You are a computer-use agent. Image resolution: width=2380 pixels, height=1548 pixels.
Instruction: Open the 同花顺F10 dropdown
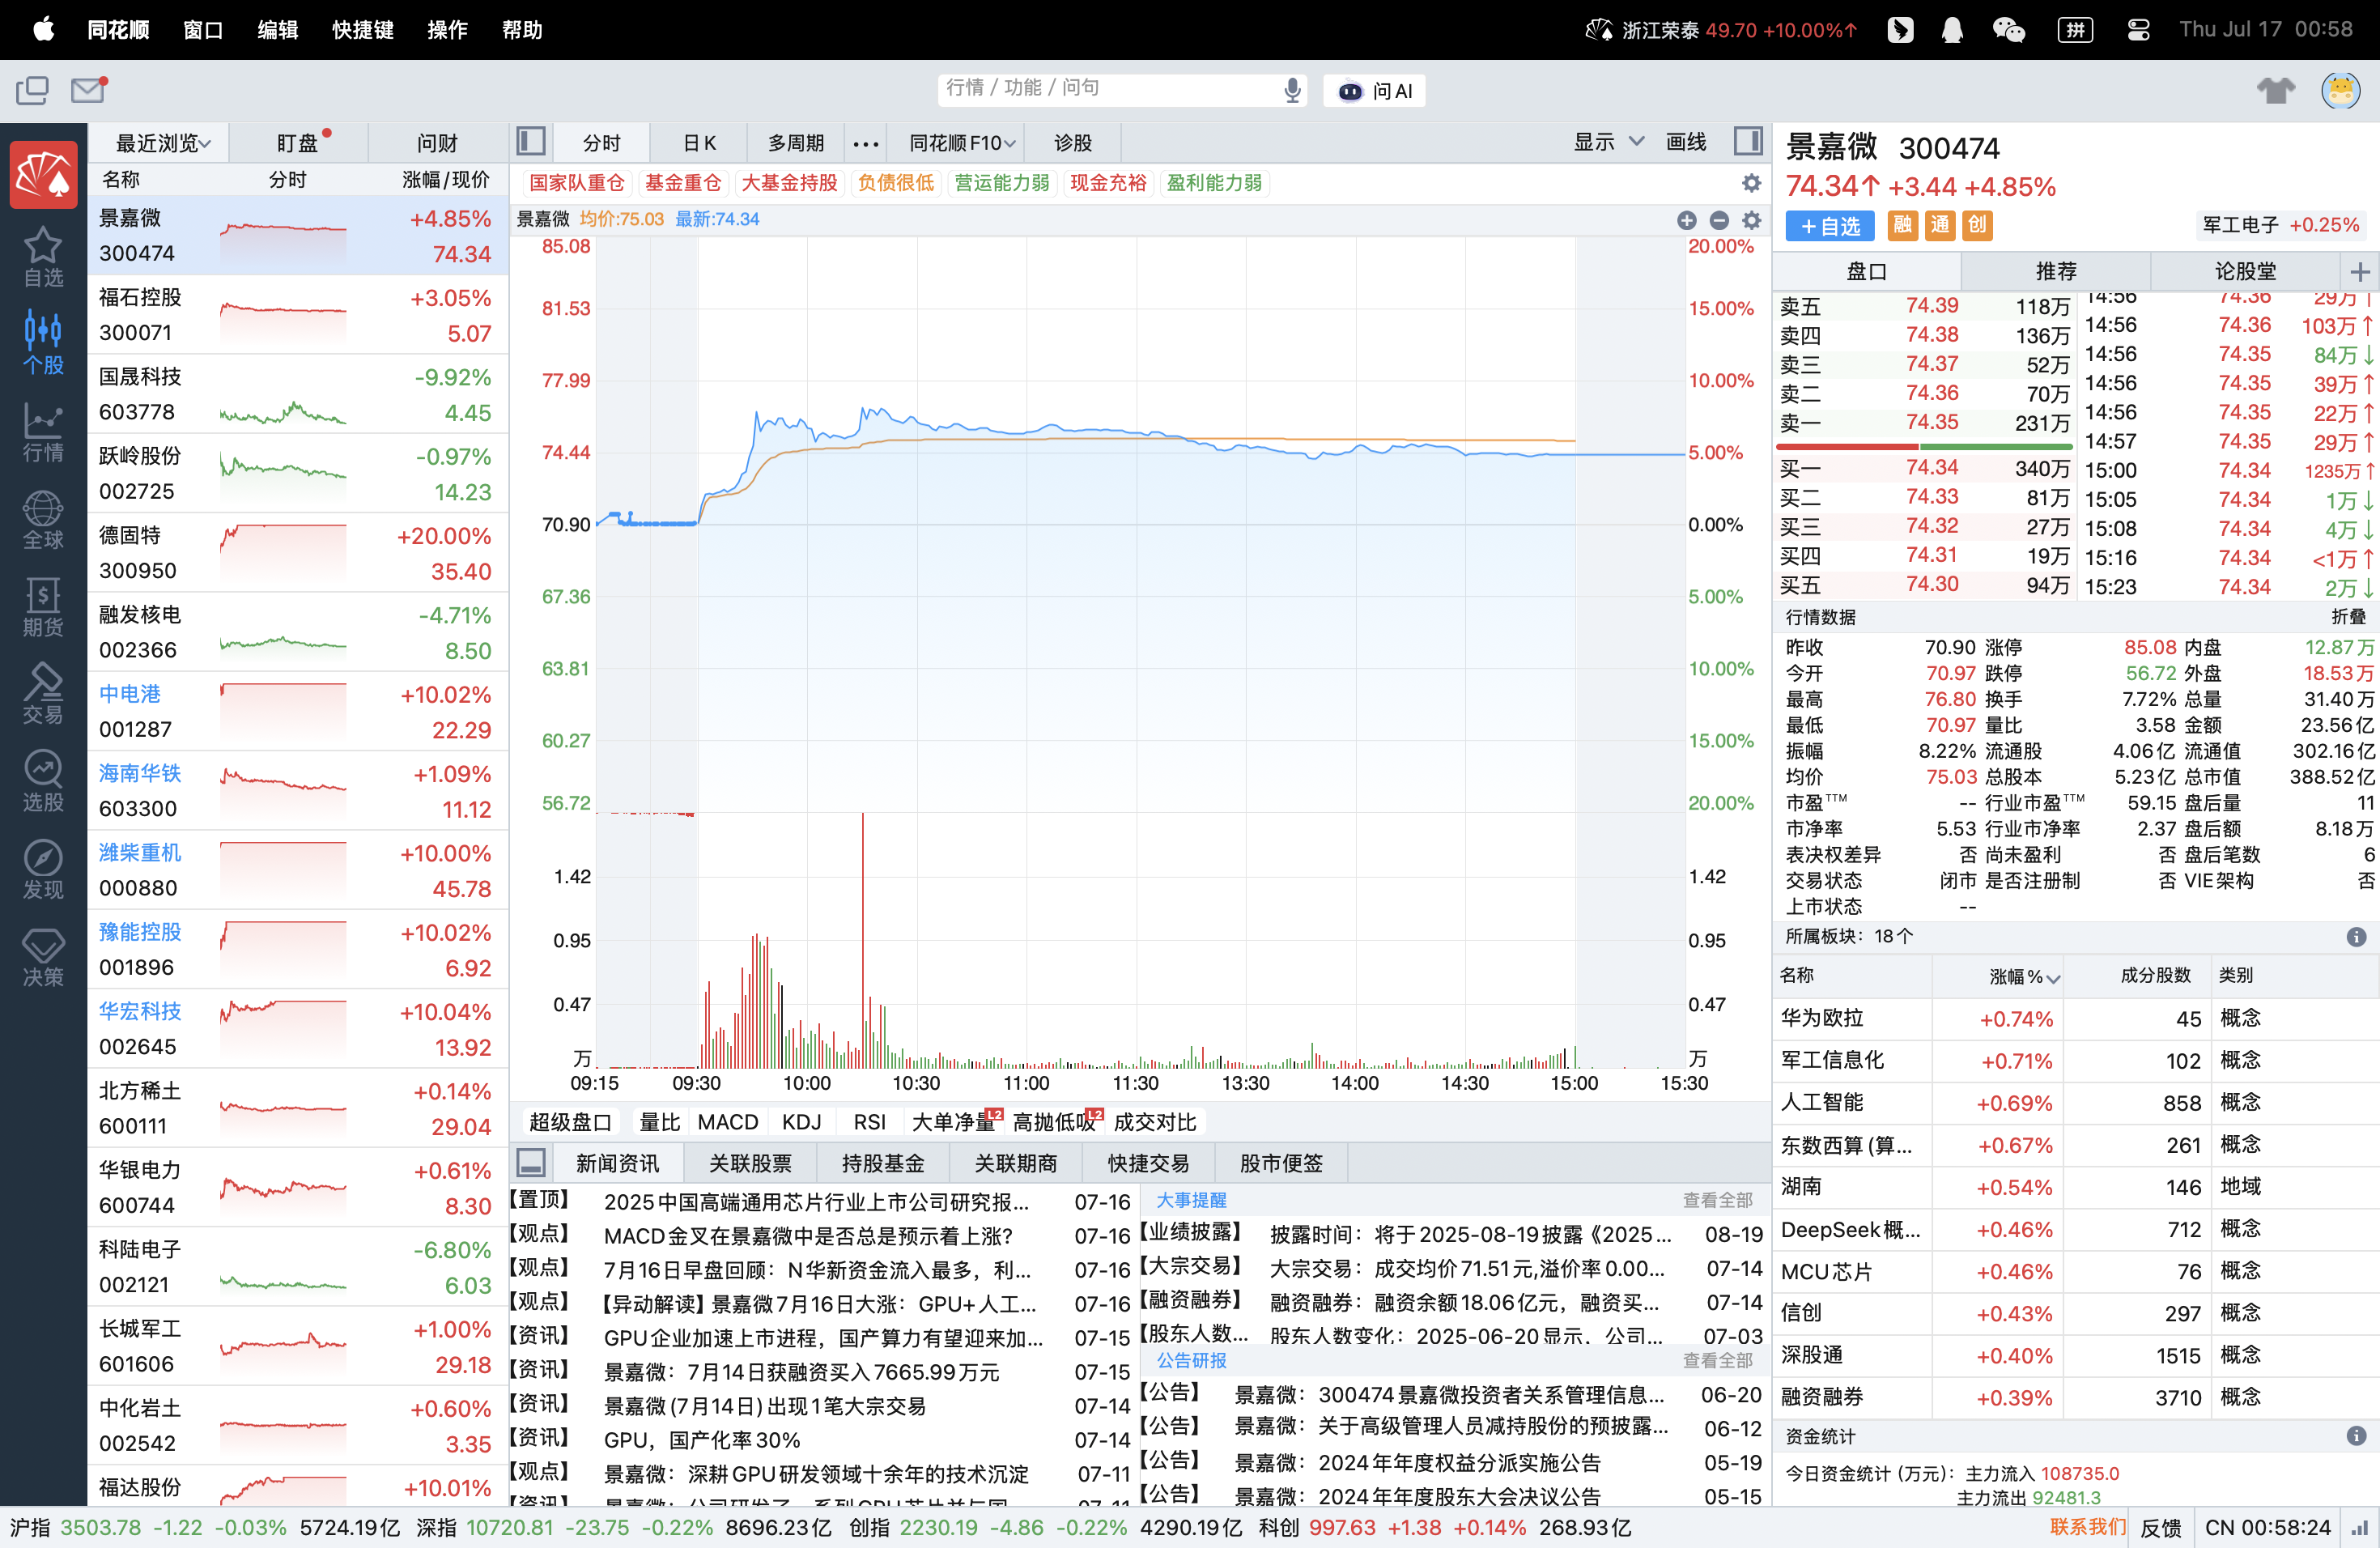click(962, 143)
